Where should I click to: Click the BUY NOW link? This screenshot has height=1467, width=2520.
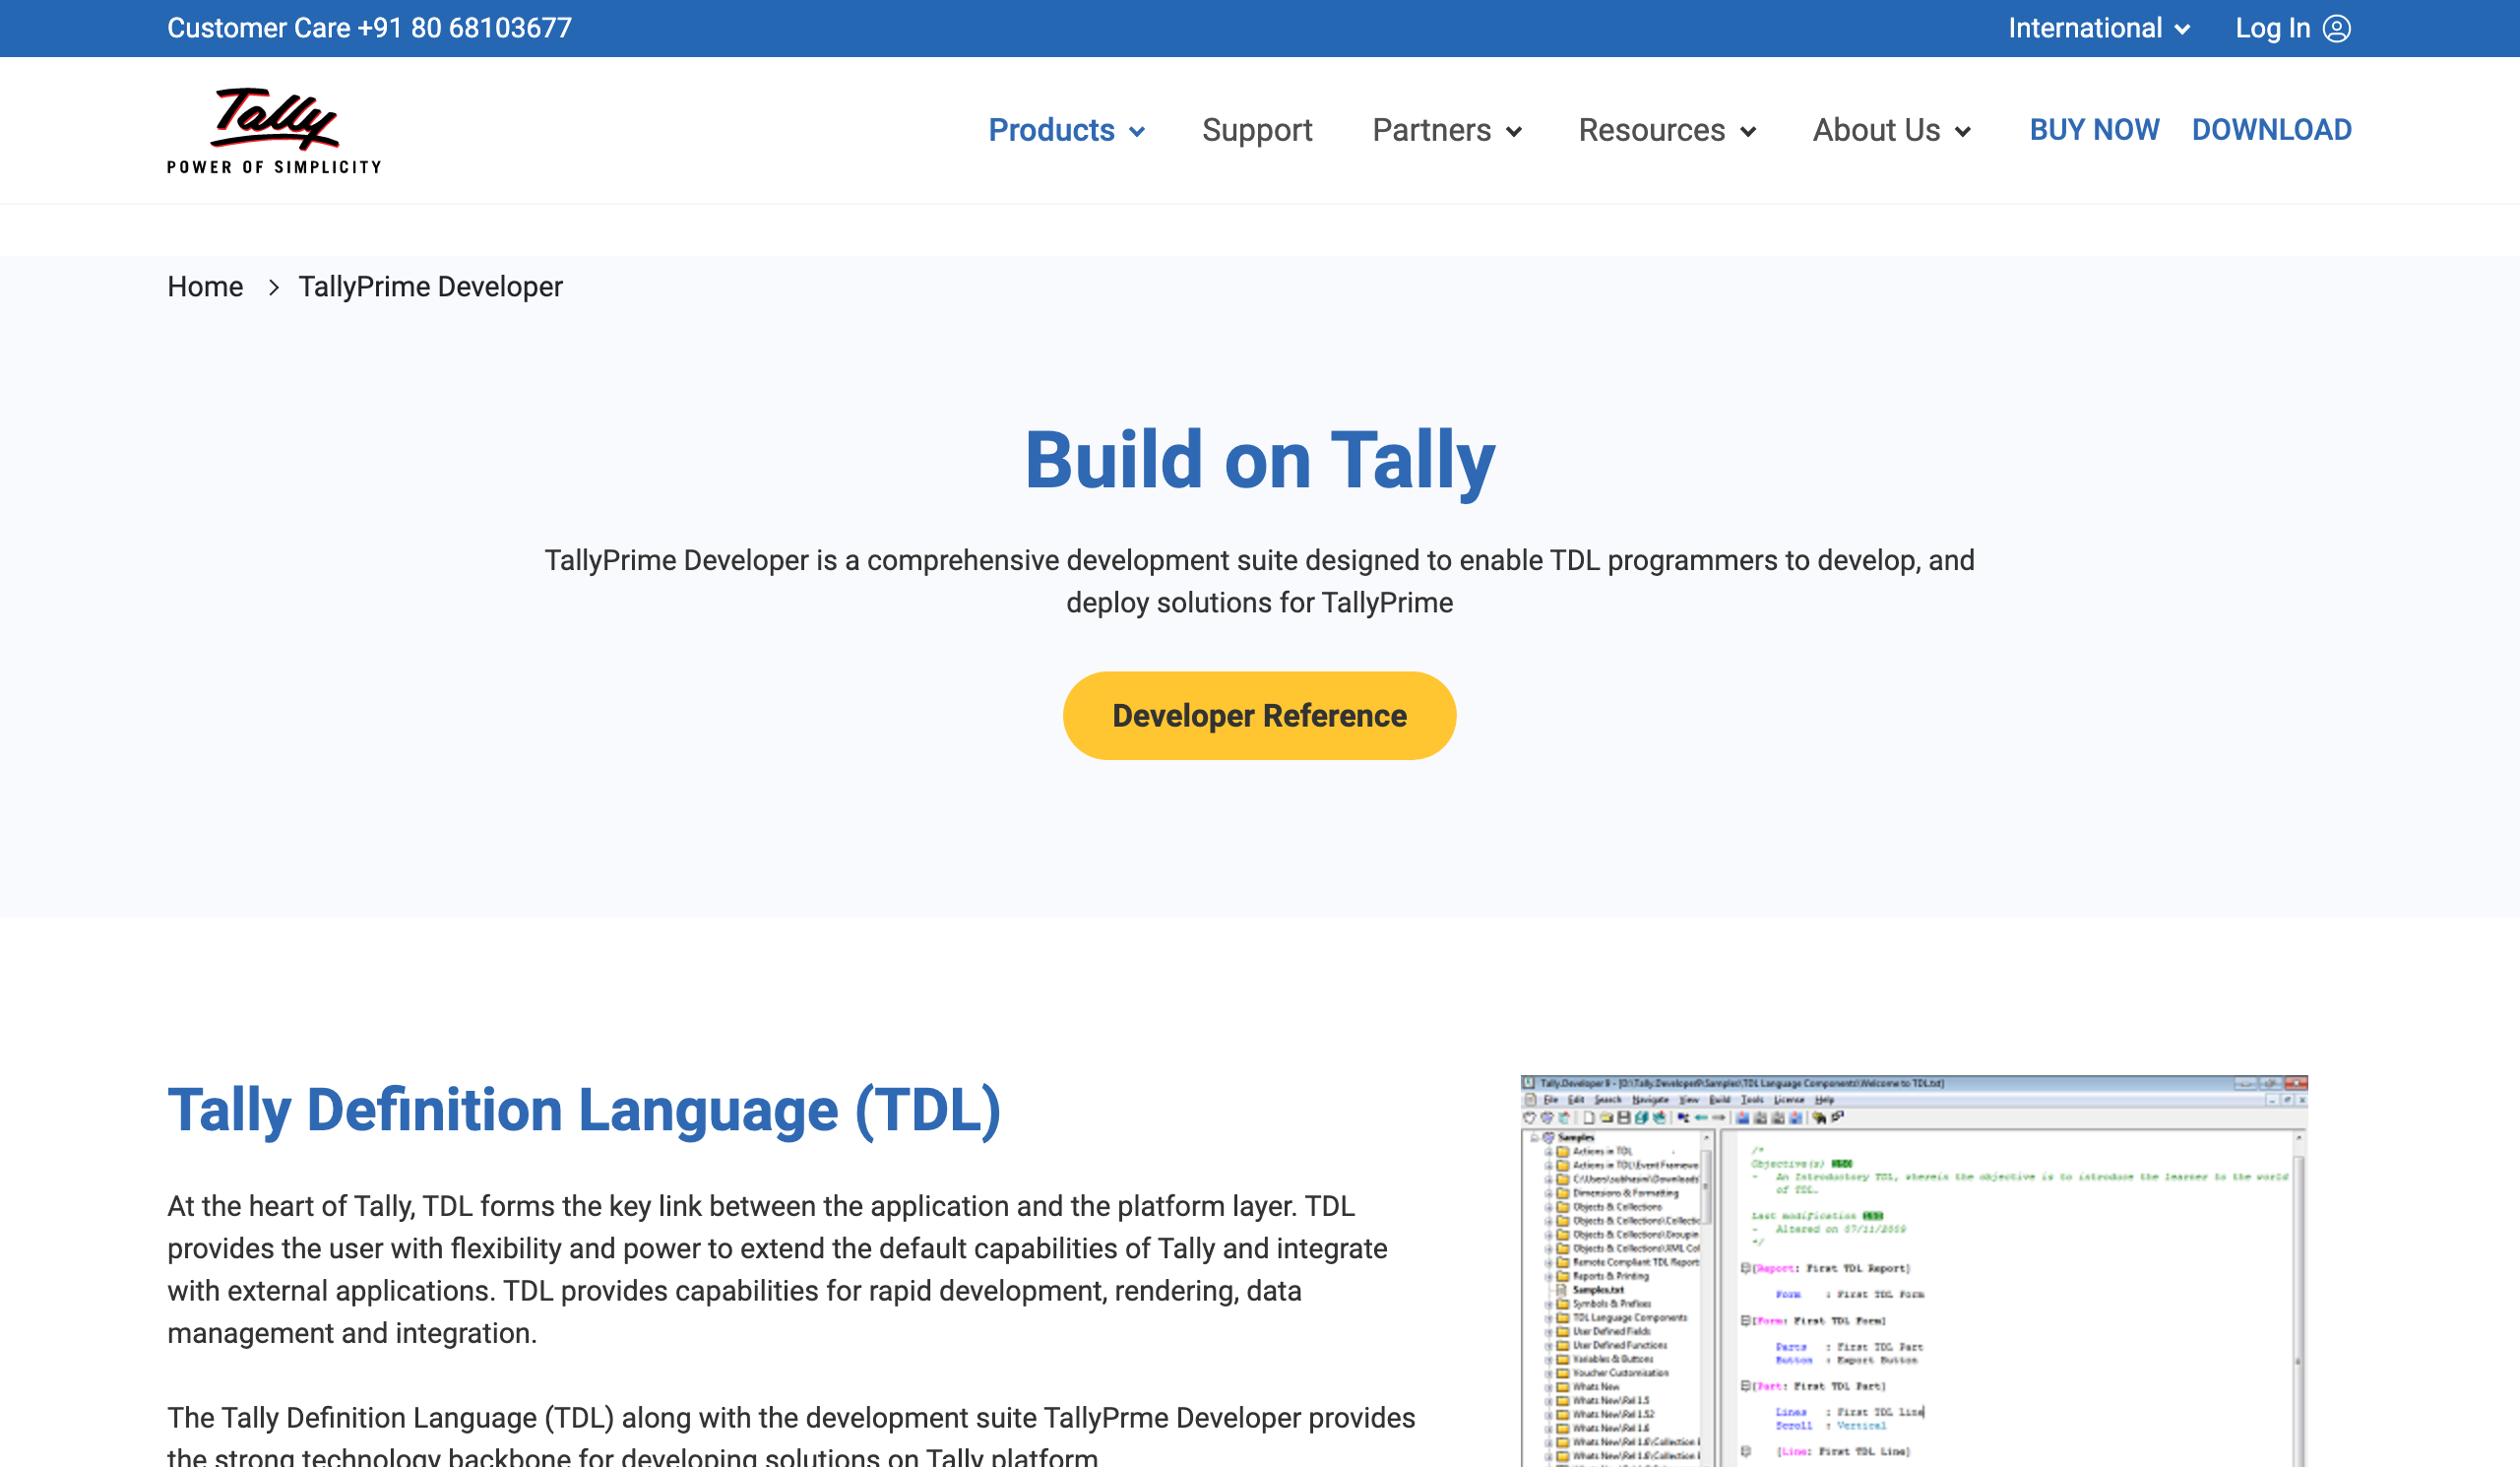(x=2094, y=130)
